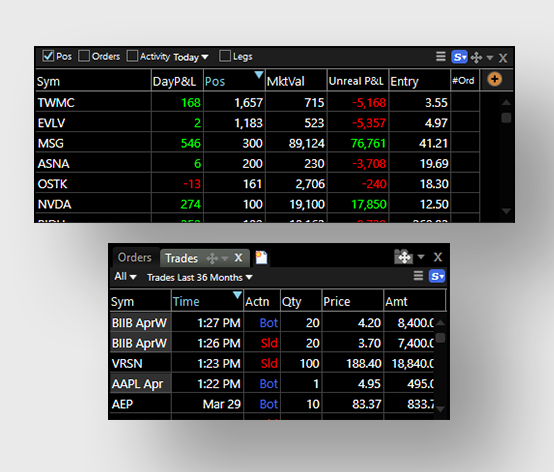The height and width of the screenshot is (472, 554).
Task: Sort by MktVal column header
Action: (x=296, y=81)
